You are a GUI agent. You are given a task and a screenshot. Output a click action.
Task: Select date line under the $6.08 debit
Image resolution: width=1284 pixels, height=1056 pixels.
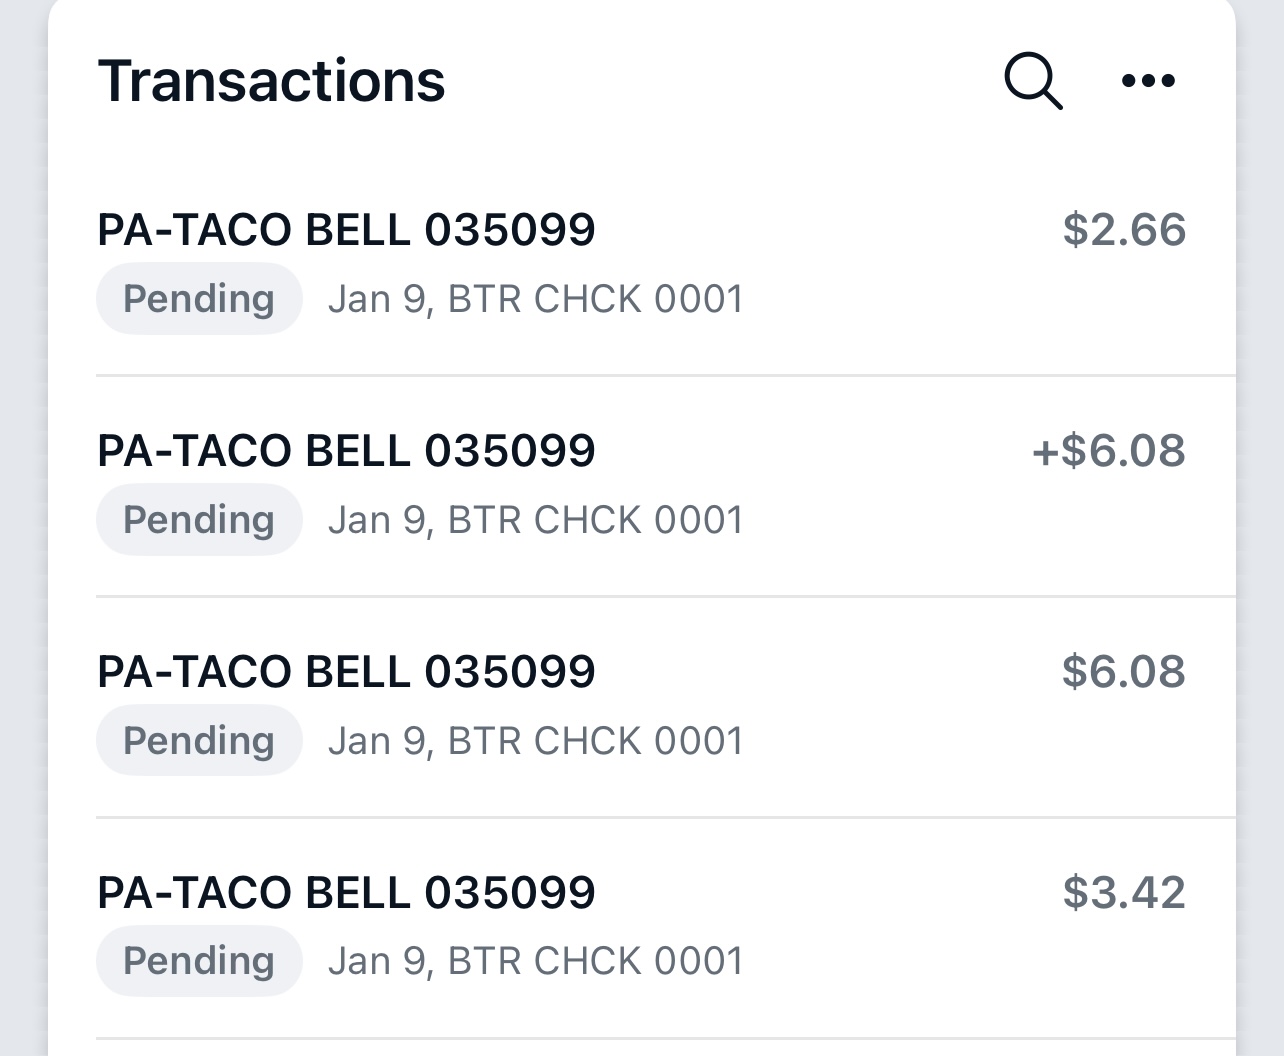coord(535,741)
